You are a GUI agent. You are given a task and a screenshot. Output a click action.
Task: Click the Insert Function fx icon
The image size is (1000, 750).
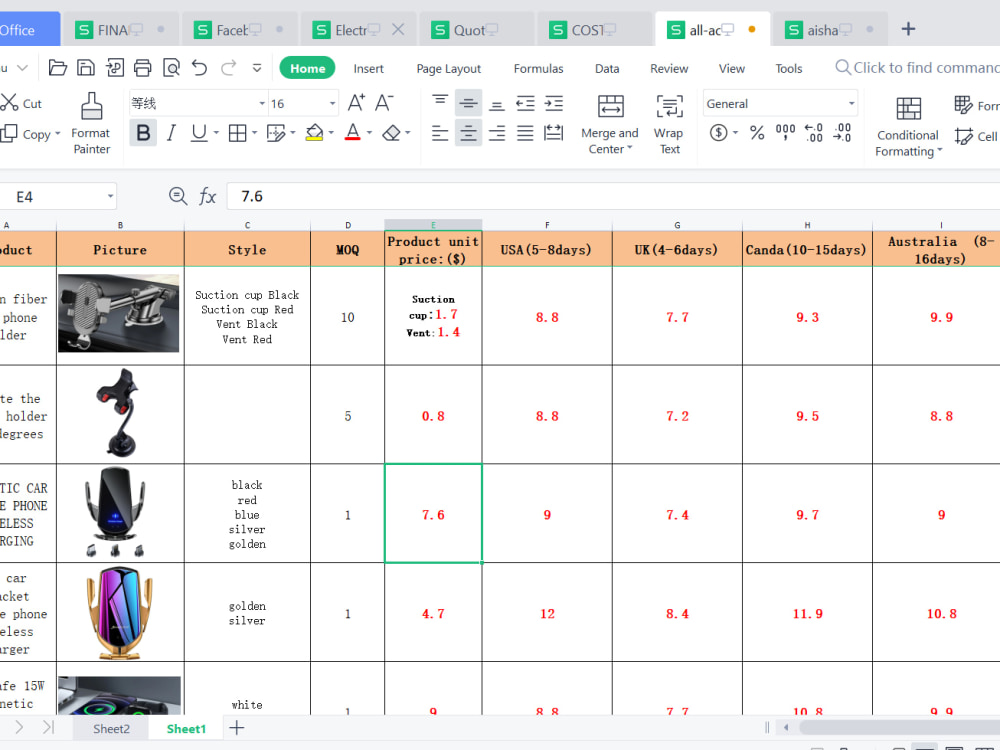208,196
